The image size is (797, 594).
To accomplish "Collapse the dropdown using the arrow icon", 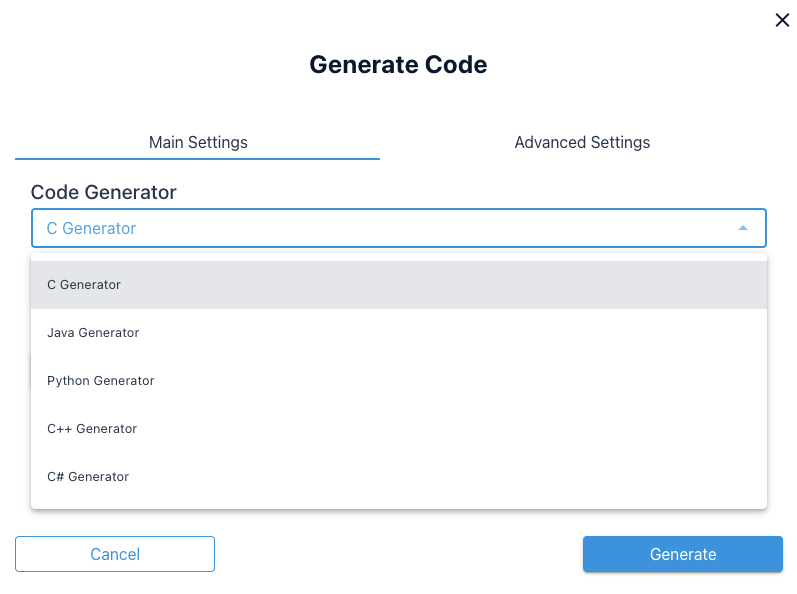I will [x=742, y=228].
